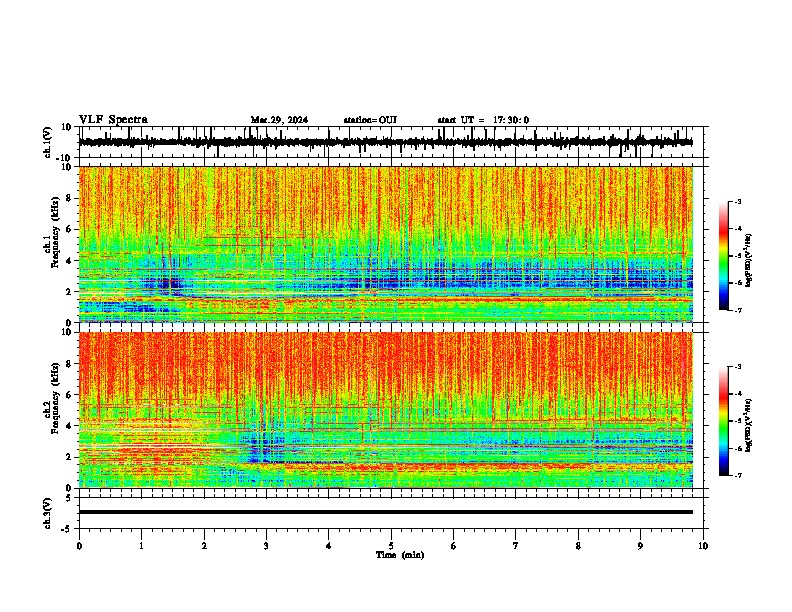Image resolution: width=792 pixels, height=612 pixels.
Task: Click the time axis tick label "10"
Action: (703, 546)
